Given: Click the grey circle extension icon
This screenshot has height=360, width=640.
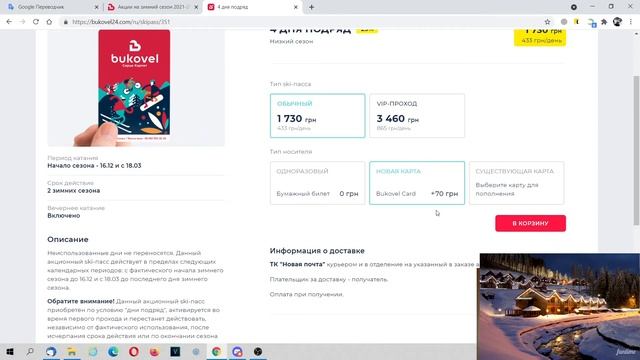Looking at the screenshot, I should tap(564, 22).
